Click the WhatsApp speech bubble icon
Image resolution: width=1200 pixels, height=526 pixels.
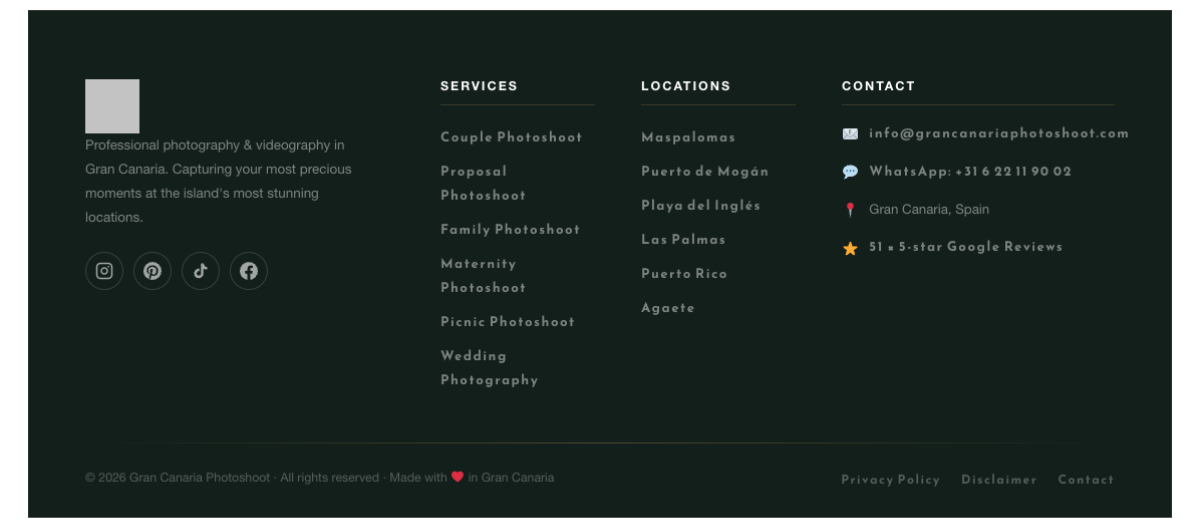[850, 172]
